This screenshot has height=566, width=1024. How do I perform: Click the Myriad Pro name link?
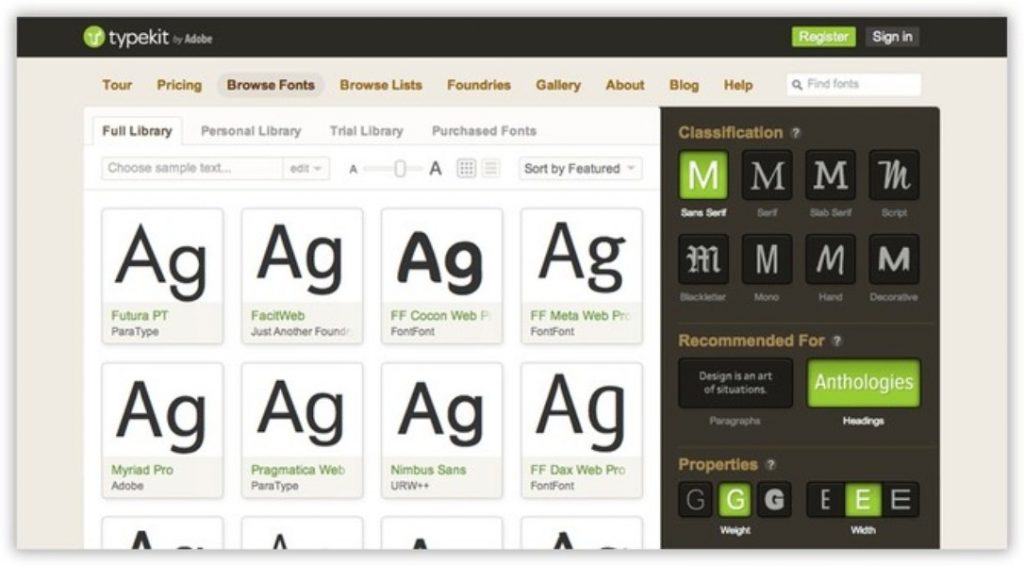tap(142, 470)
